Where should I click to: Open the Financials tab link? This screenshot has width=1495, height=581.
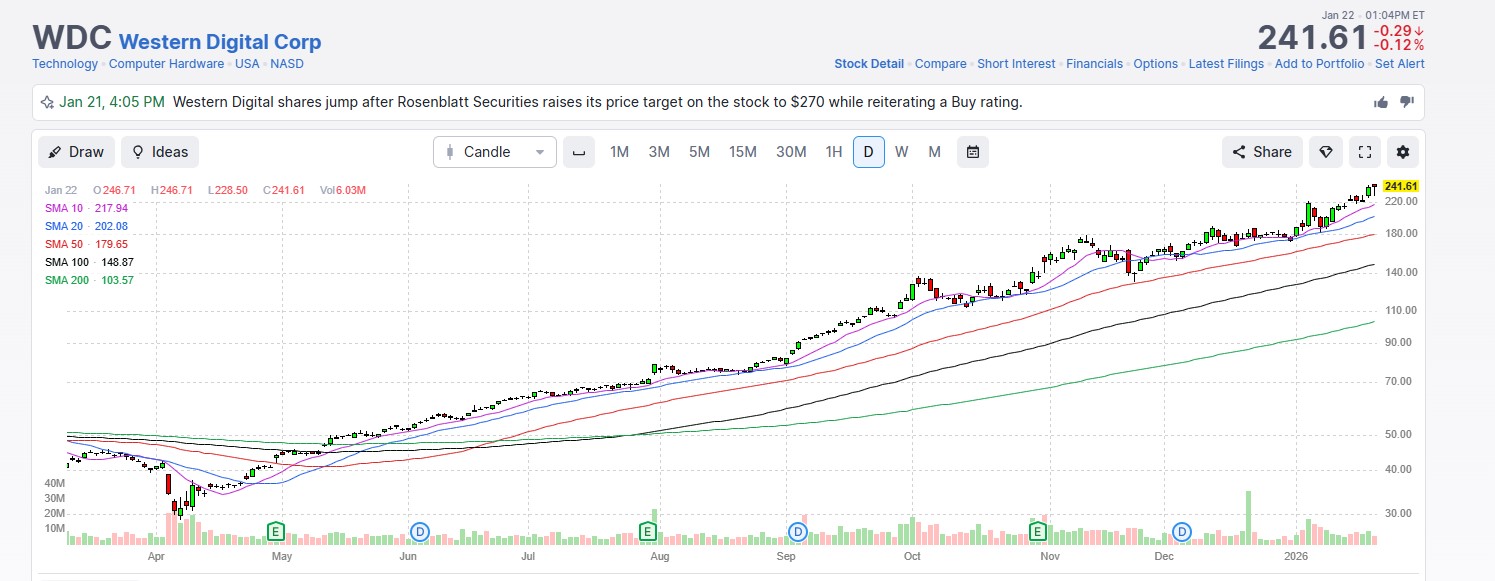tap(1094, 64)
